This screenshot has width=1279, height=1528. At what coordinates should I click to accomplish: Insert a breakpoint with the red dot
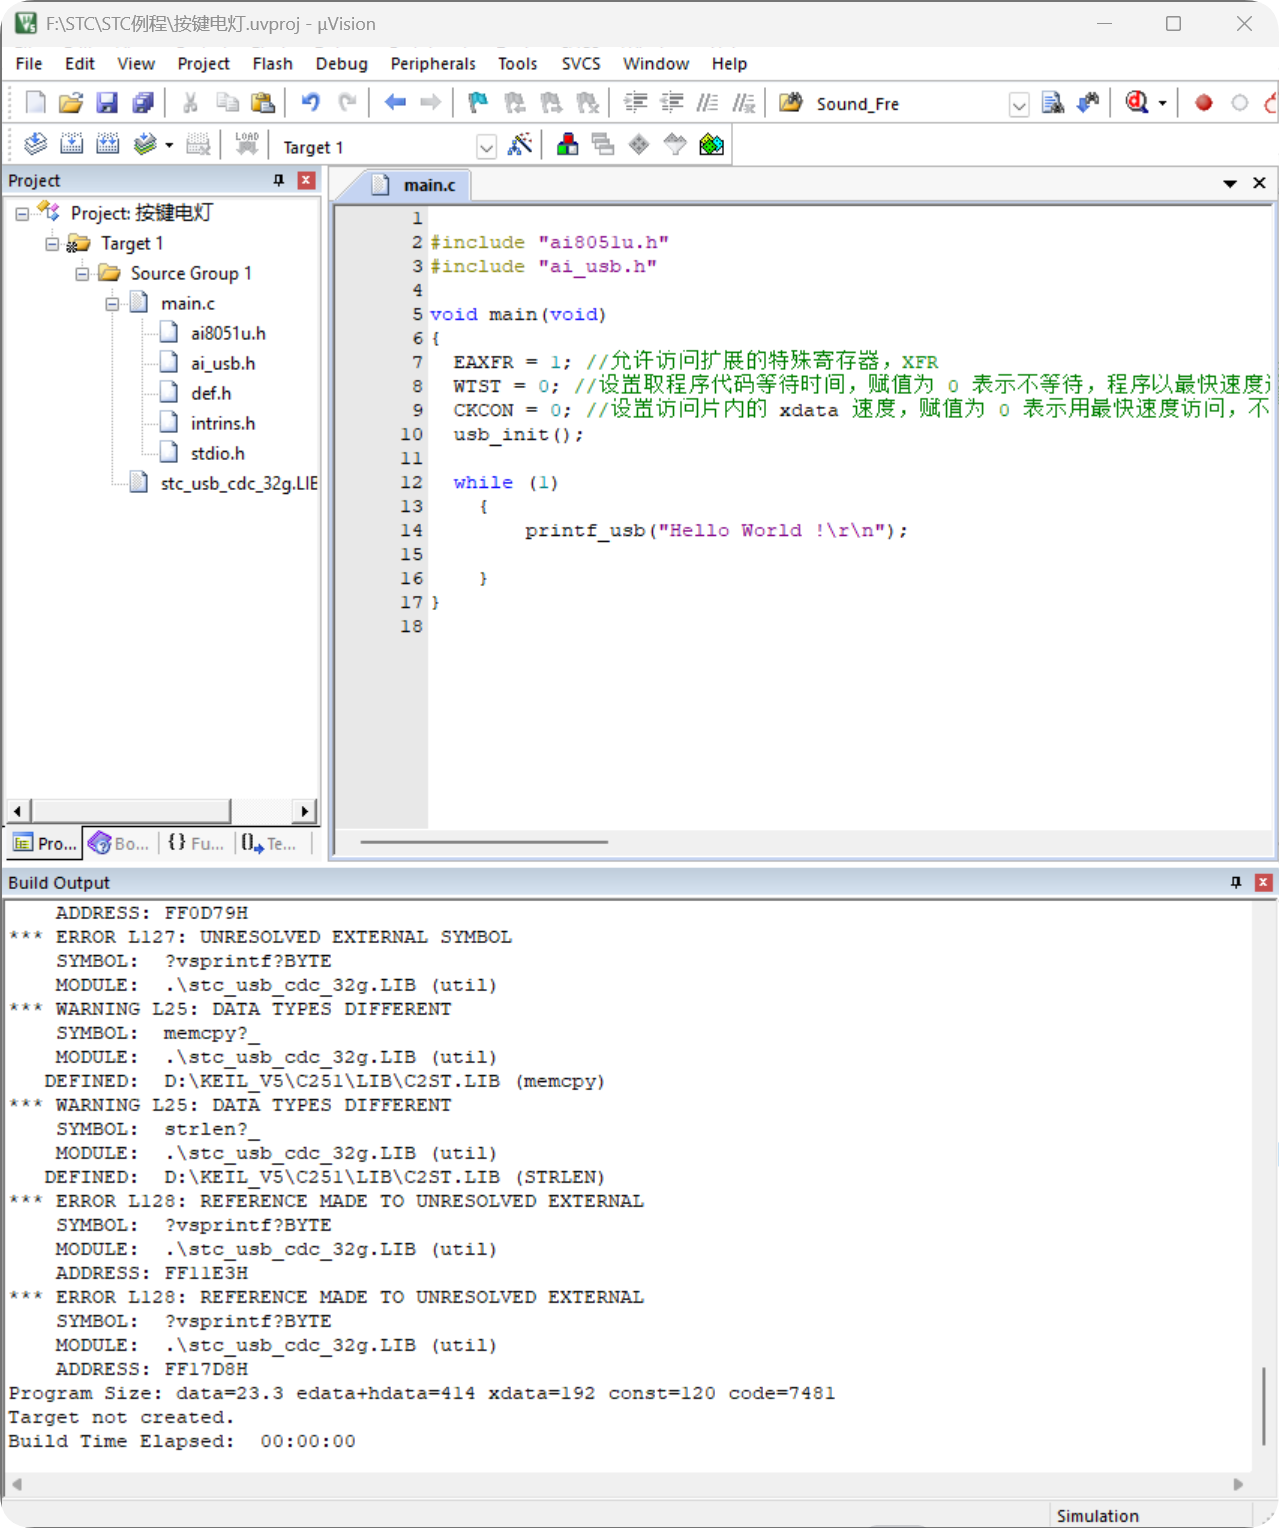(1204, 103)
